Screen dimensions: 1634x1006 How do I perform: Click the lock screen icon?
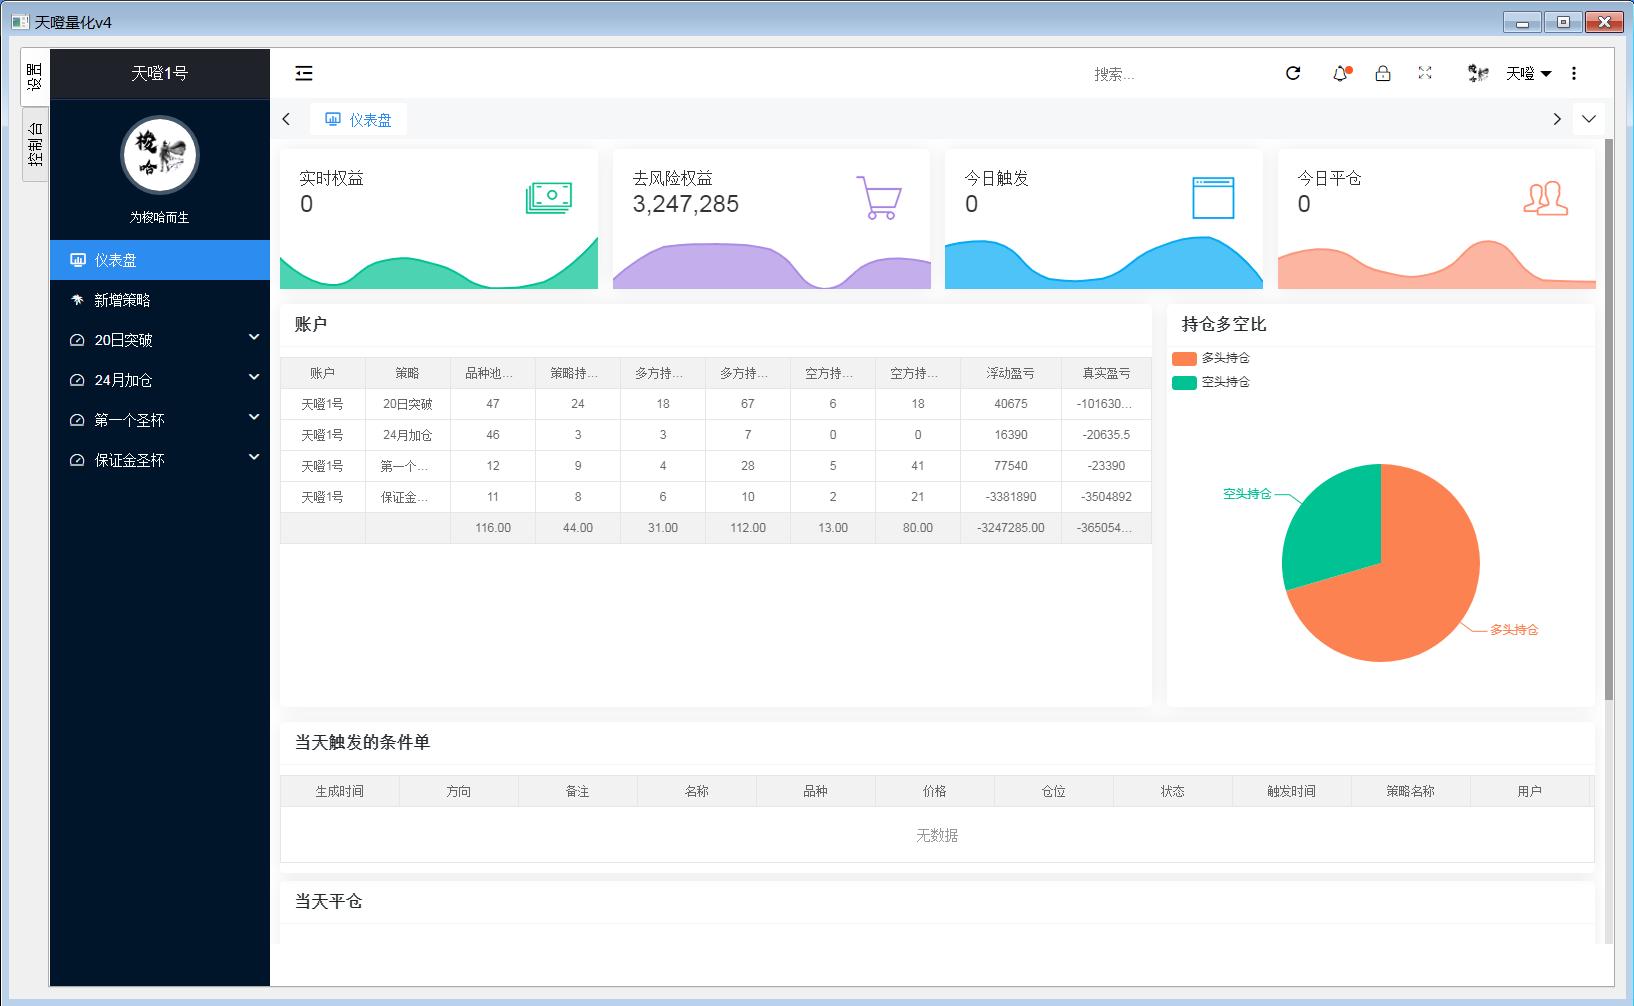(1383, 73)
